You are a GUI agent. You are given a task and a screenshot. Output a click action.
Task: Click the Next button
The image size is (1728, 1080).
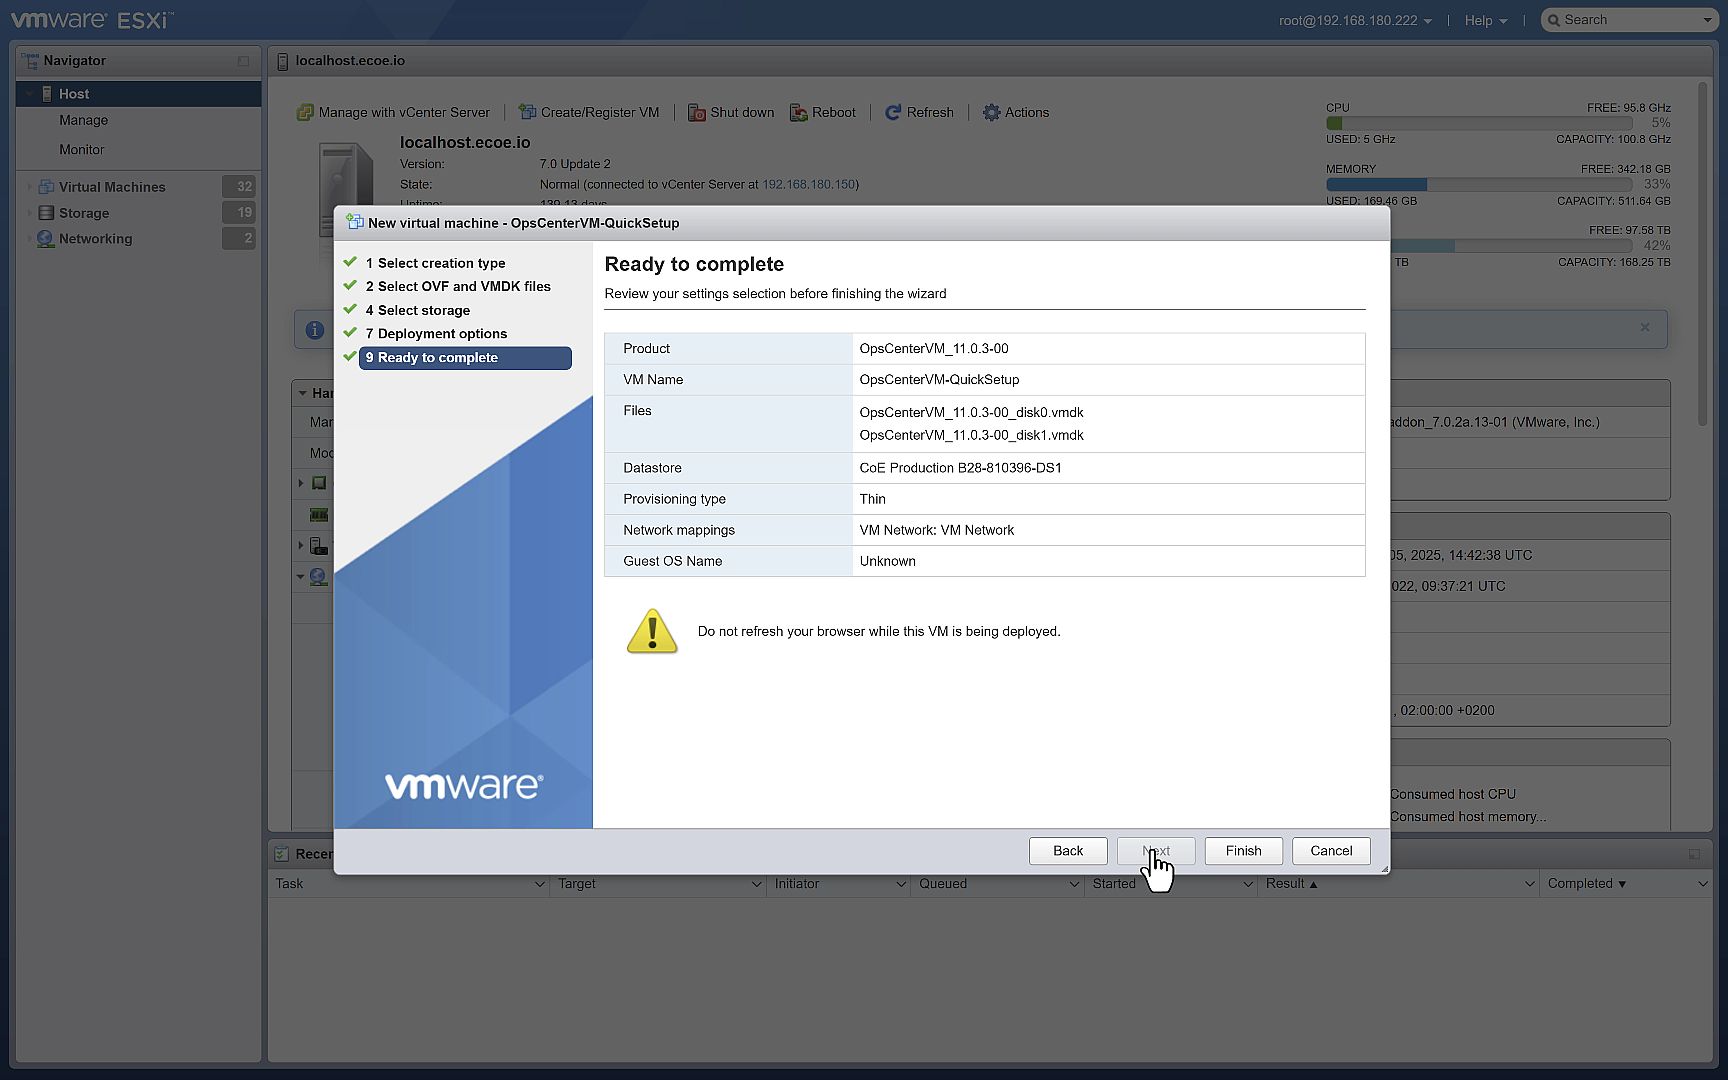click(x=1156, y=851)
